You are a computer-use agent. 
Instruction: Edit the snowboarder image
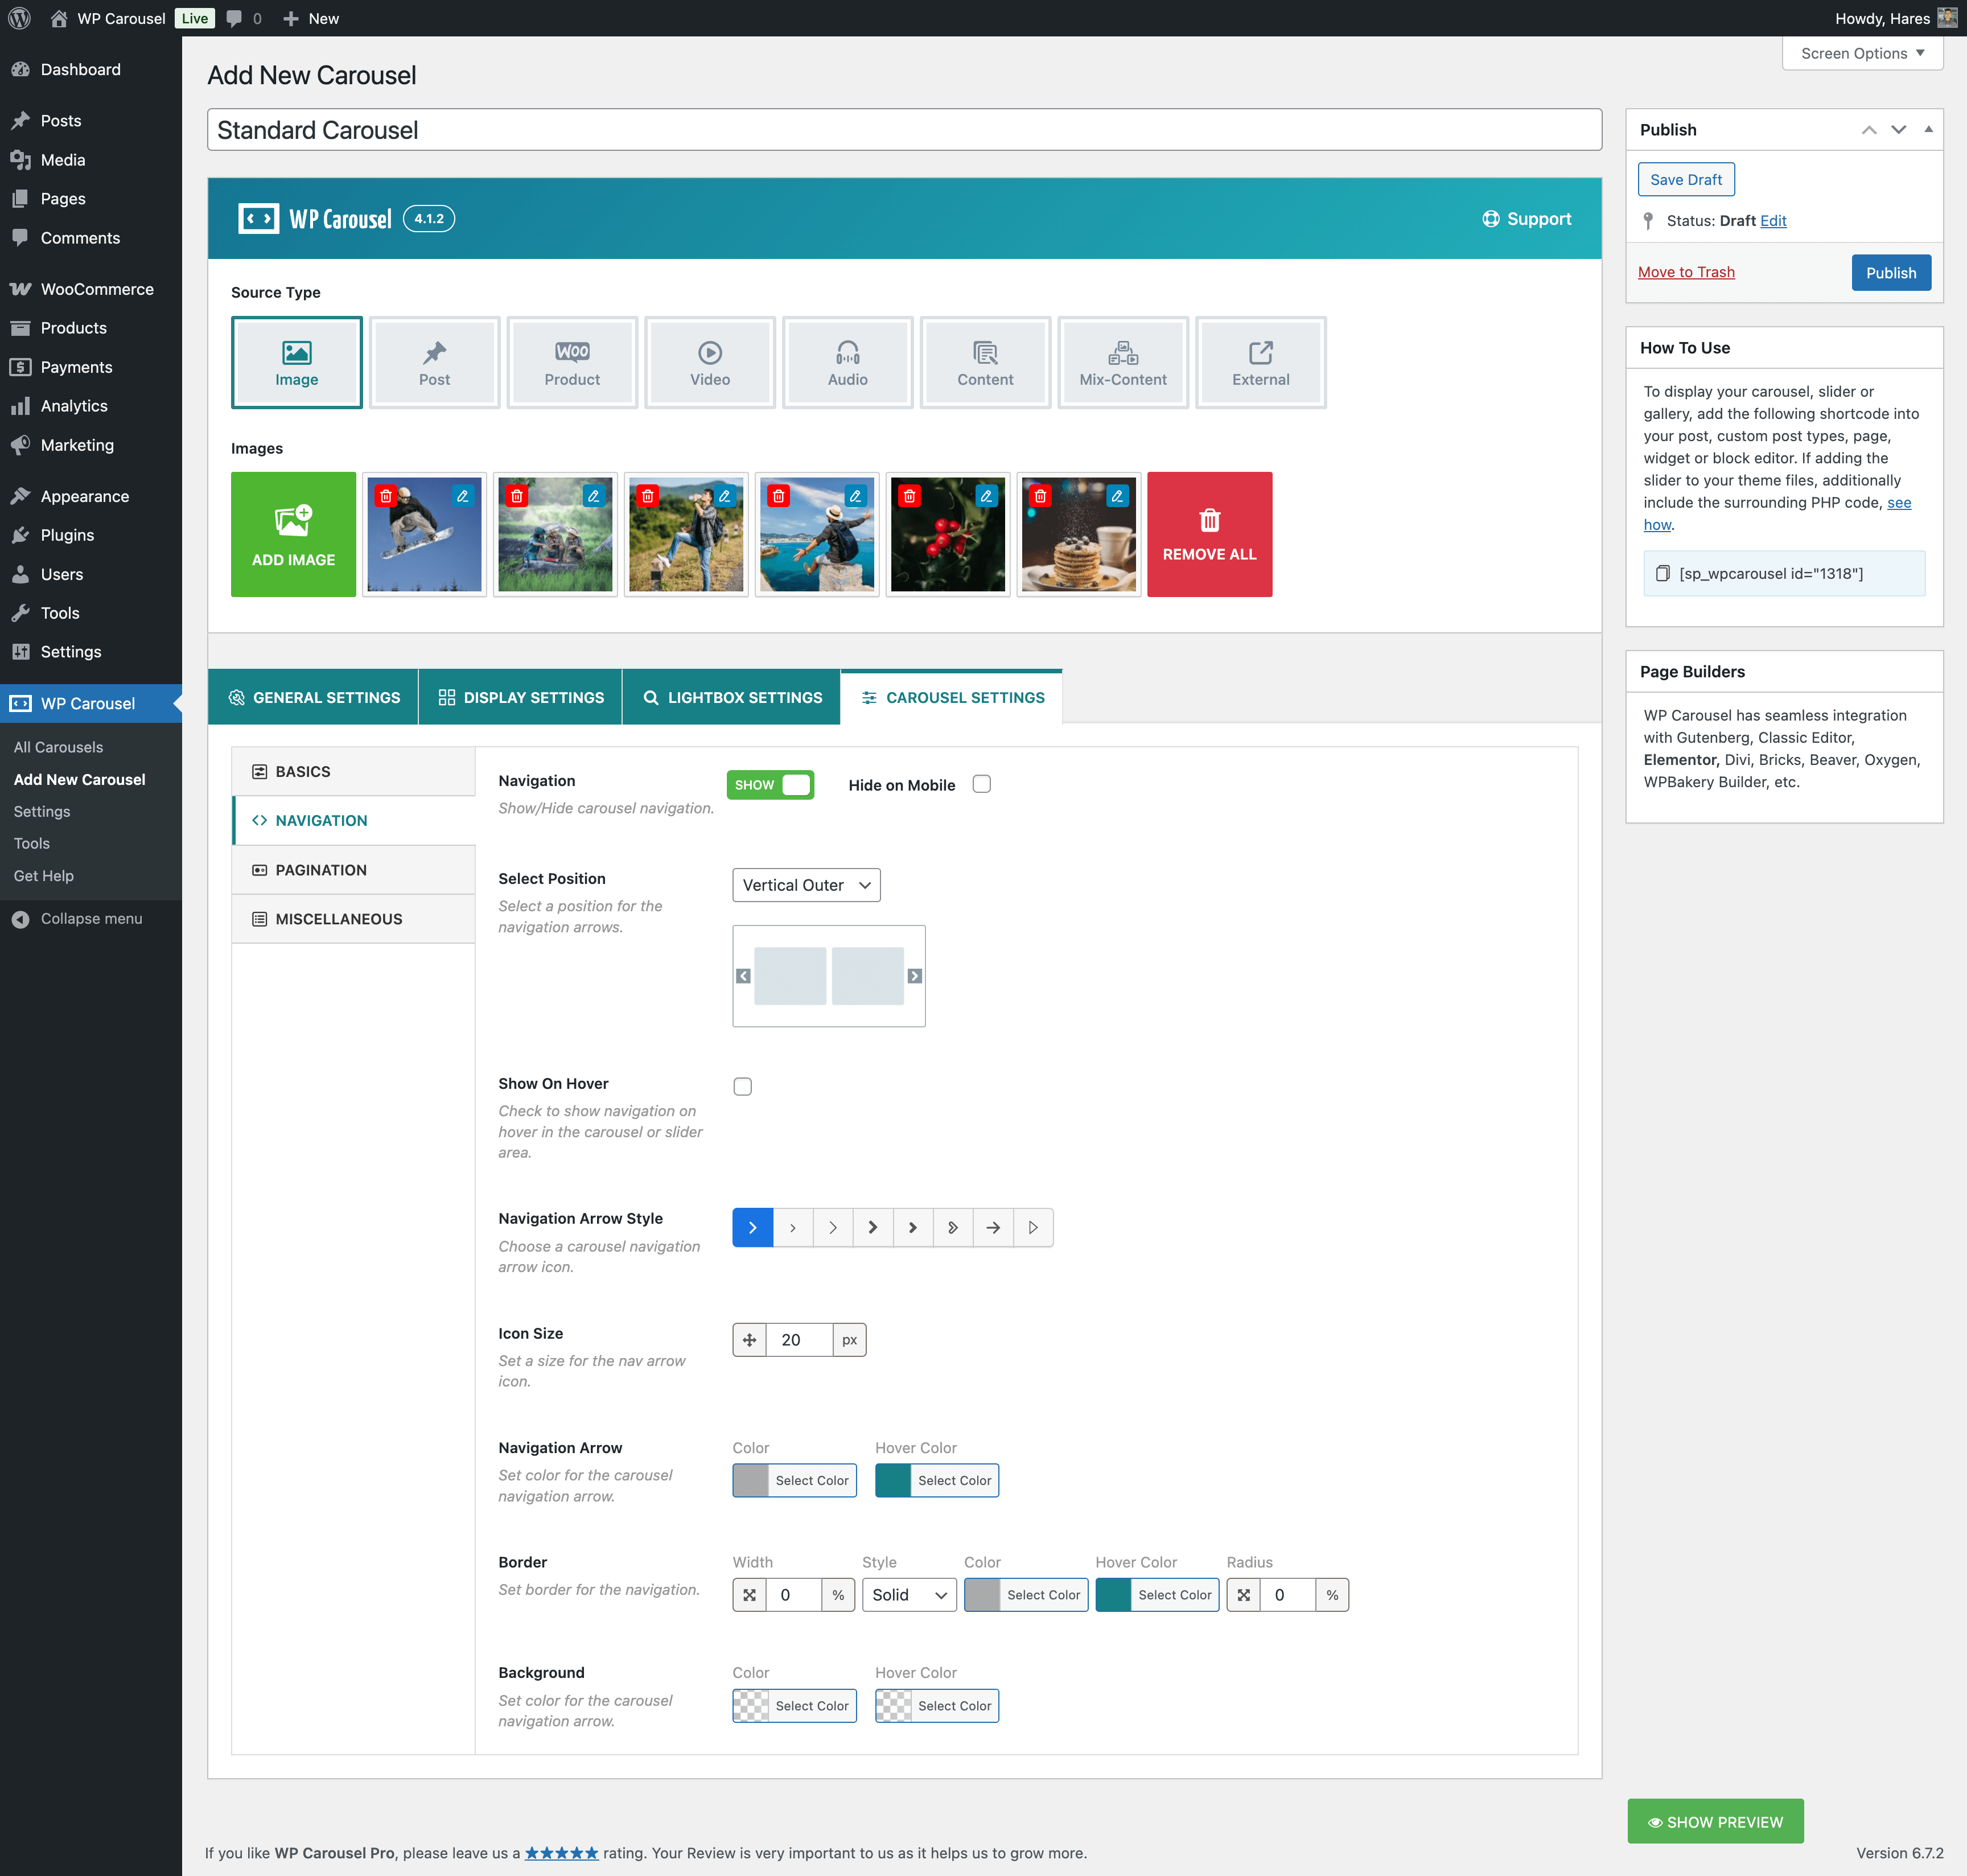click(463, 496)
